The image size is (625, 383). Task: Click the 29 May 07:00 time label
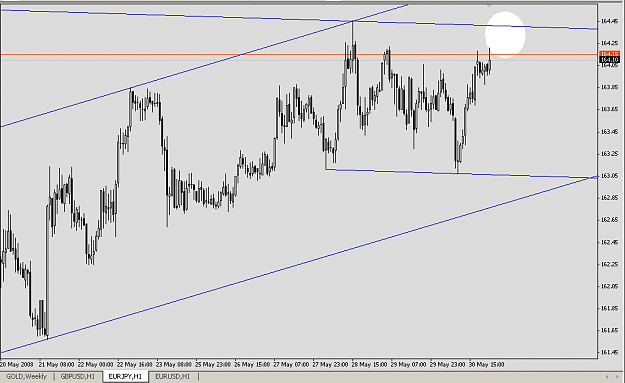[x=408, y=365]
